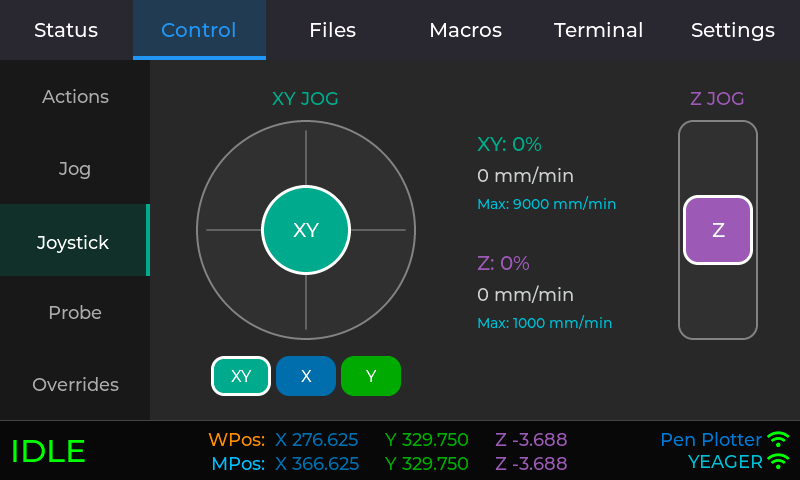Open the Status tab

(66, 30)
